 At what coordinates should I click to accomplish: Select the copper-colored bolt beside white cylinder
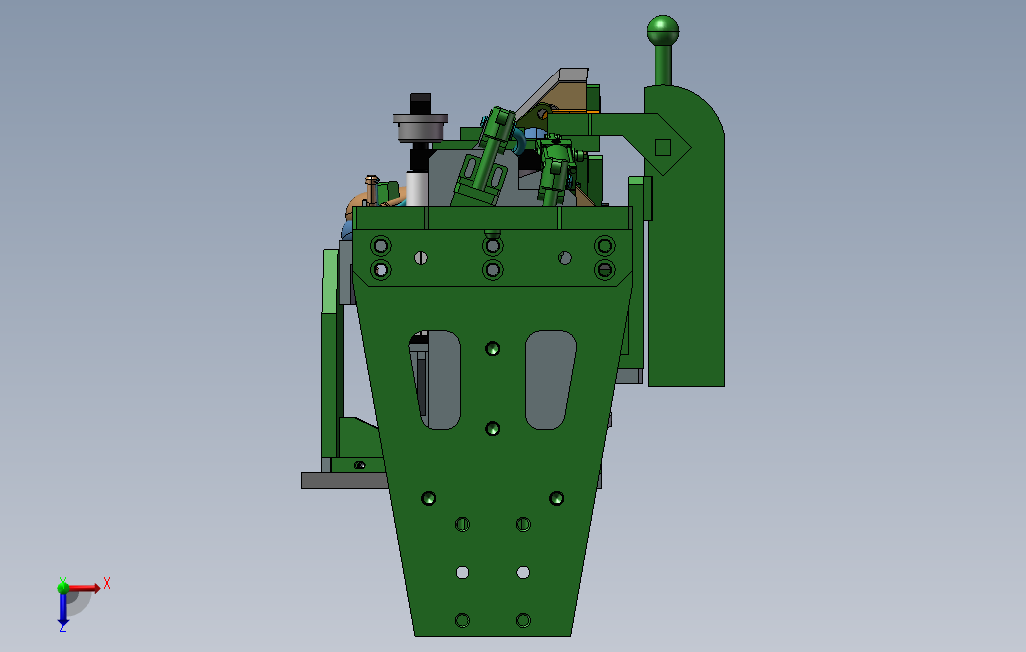point(372,190)
